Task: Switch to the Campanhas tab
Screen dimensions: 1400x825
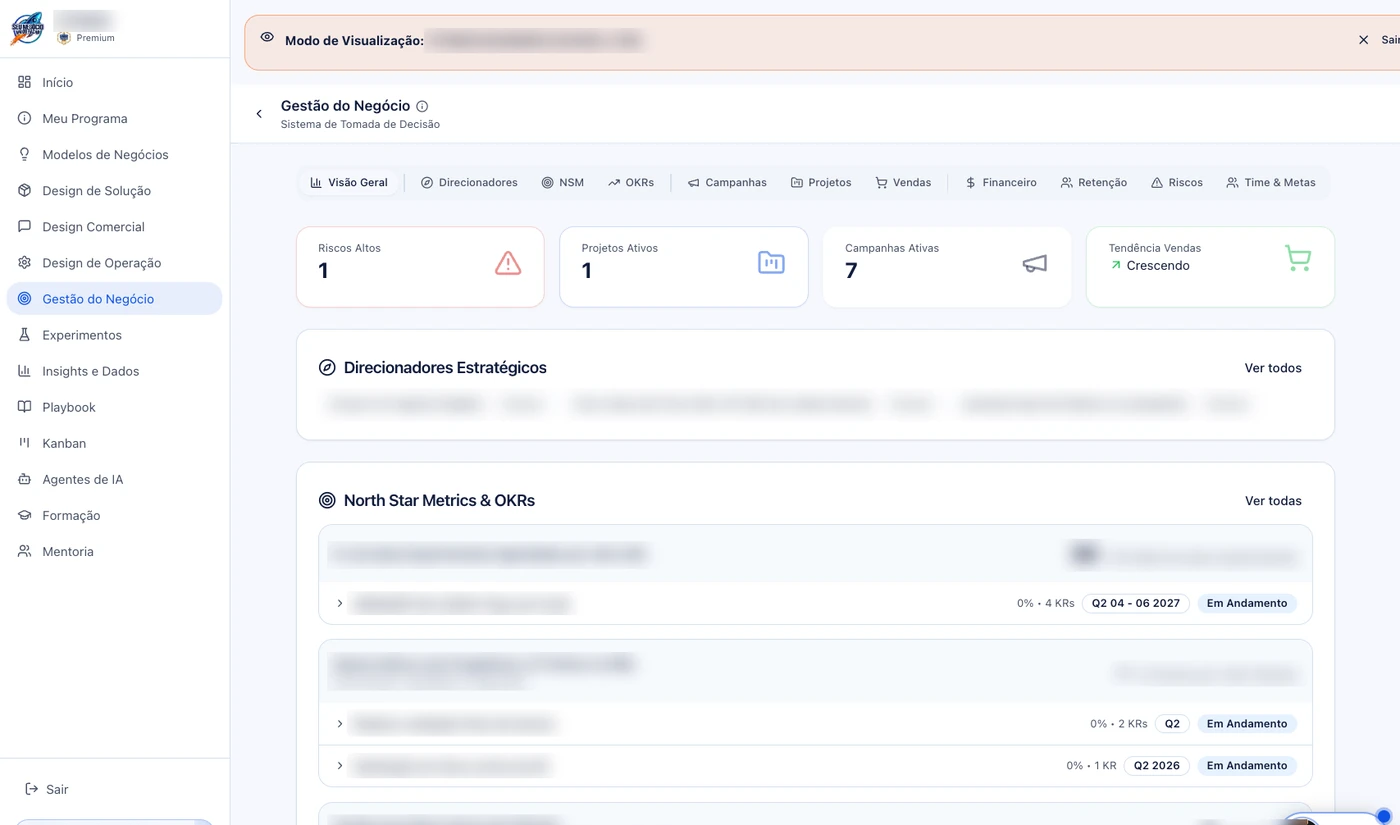Action: tap(727, 183)
